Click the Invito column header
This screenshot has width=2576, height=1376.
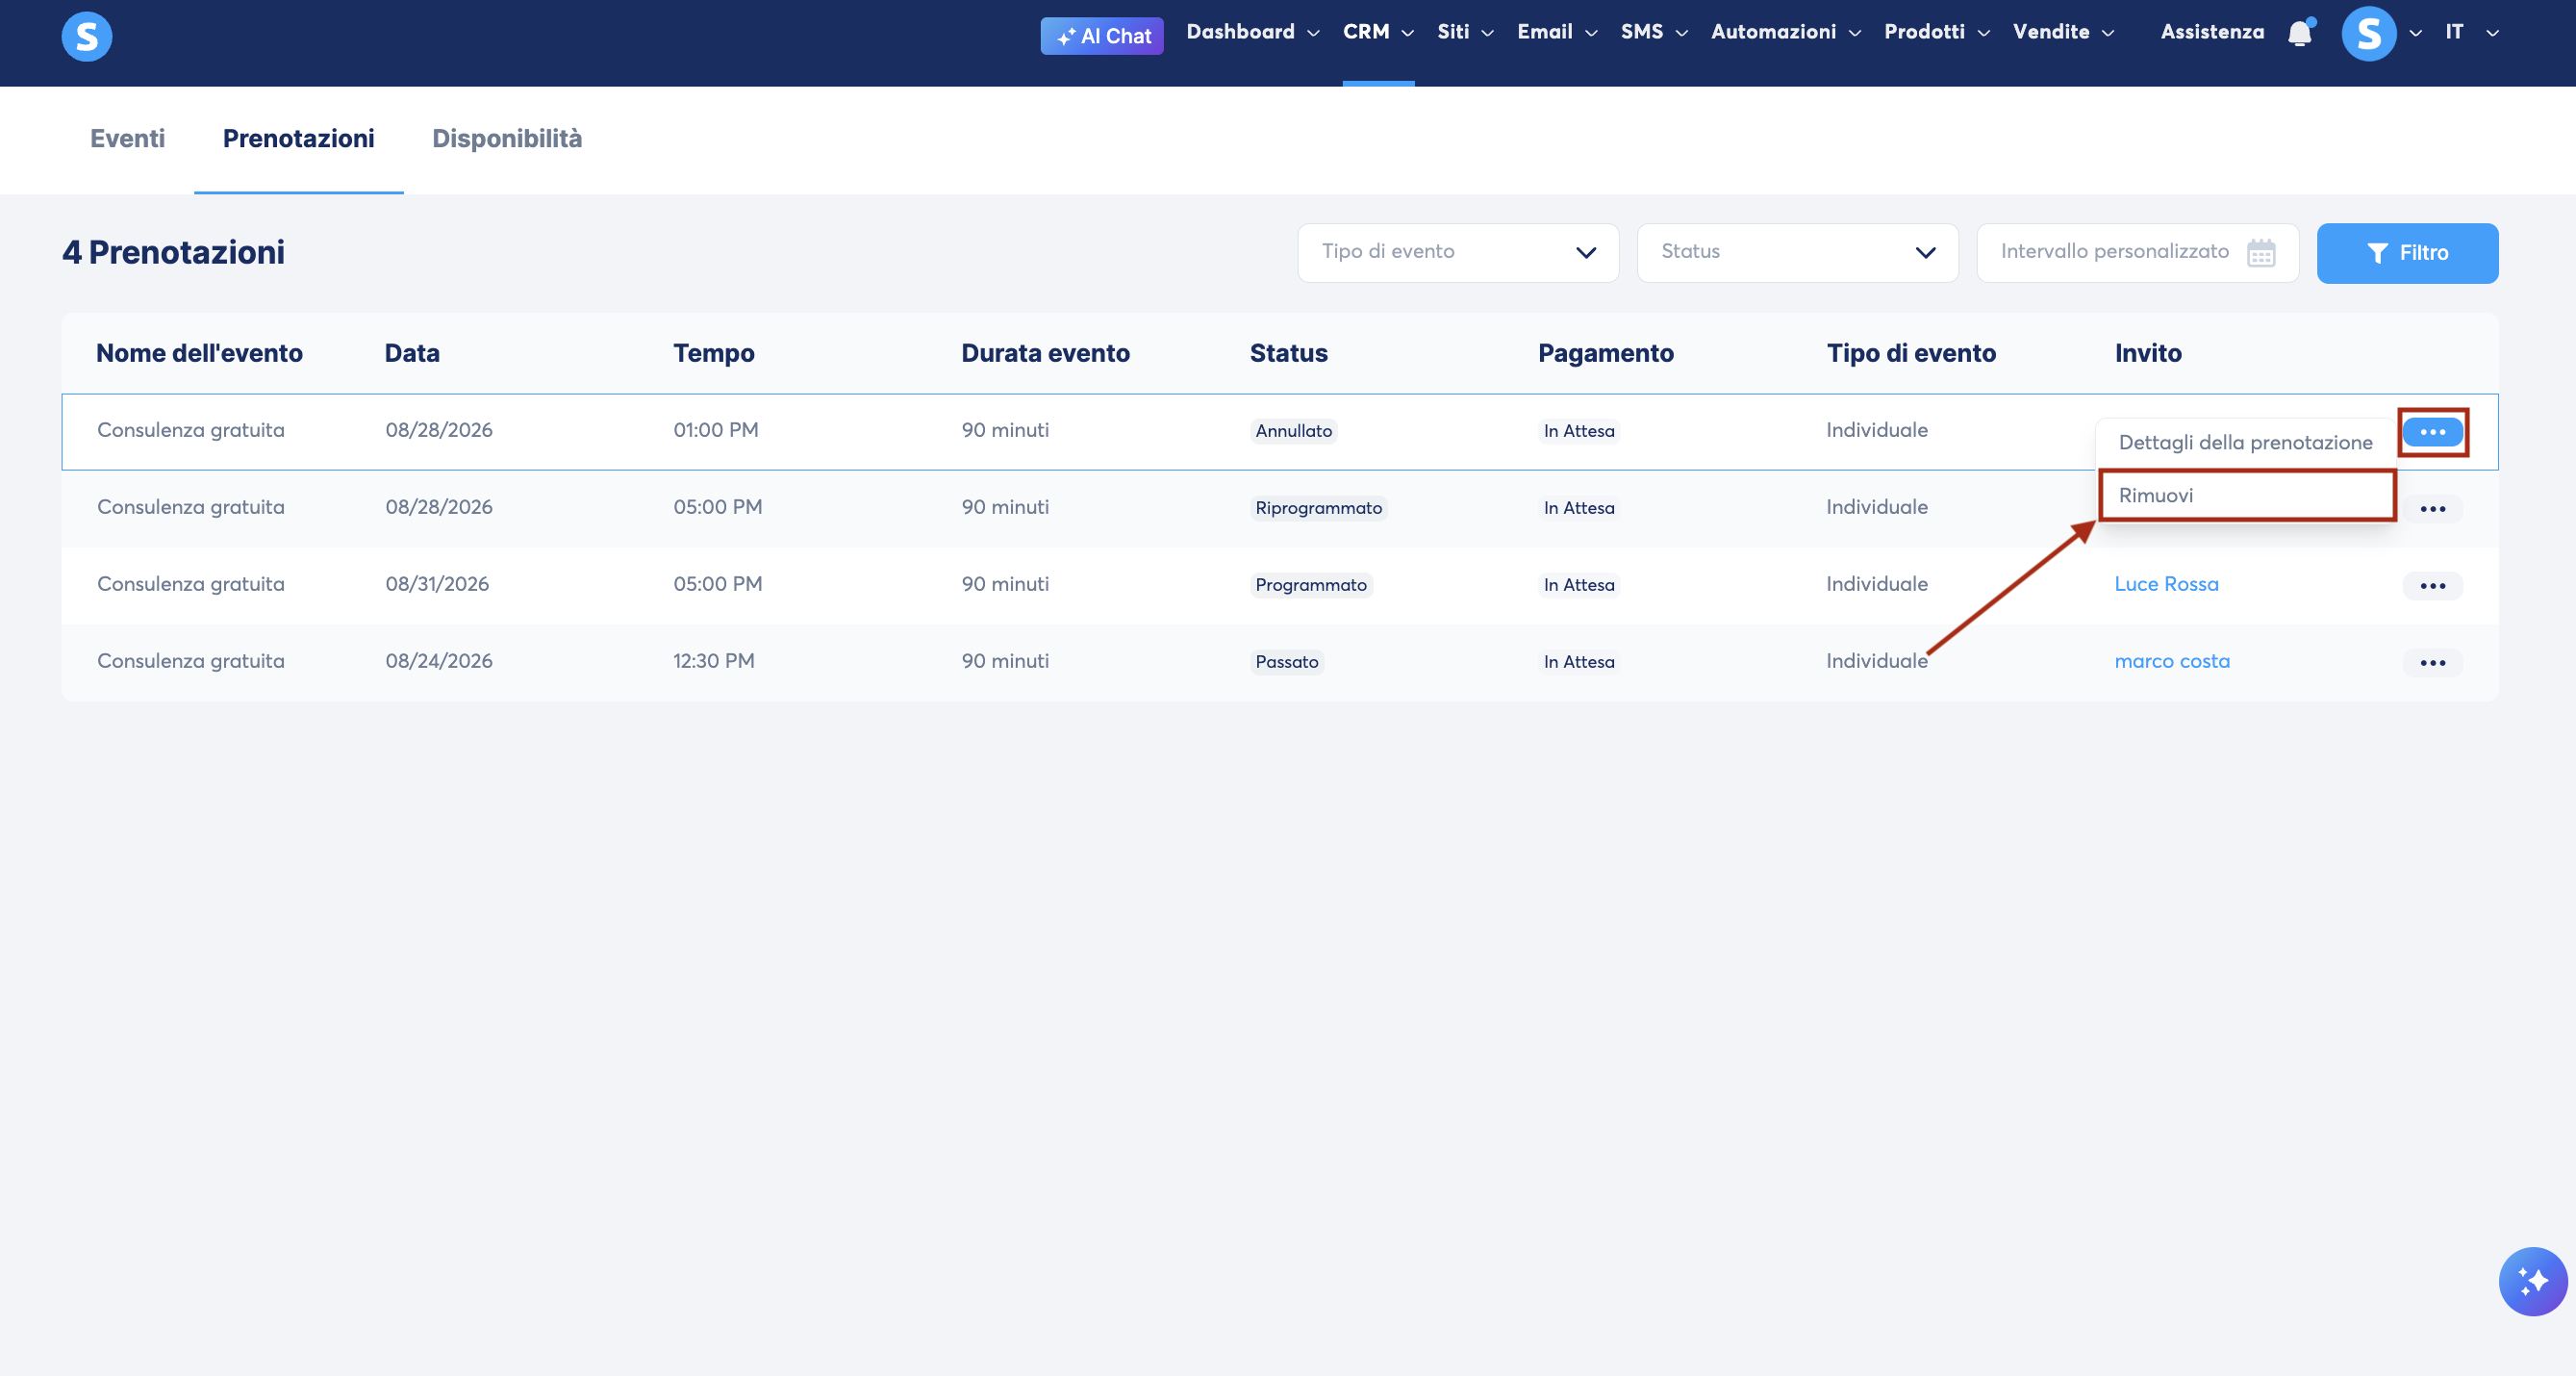point(2147,353)
